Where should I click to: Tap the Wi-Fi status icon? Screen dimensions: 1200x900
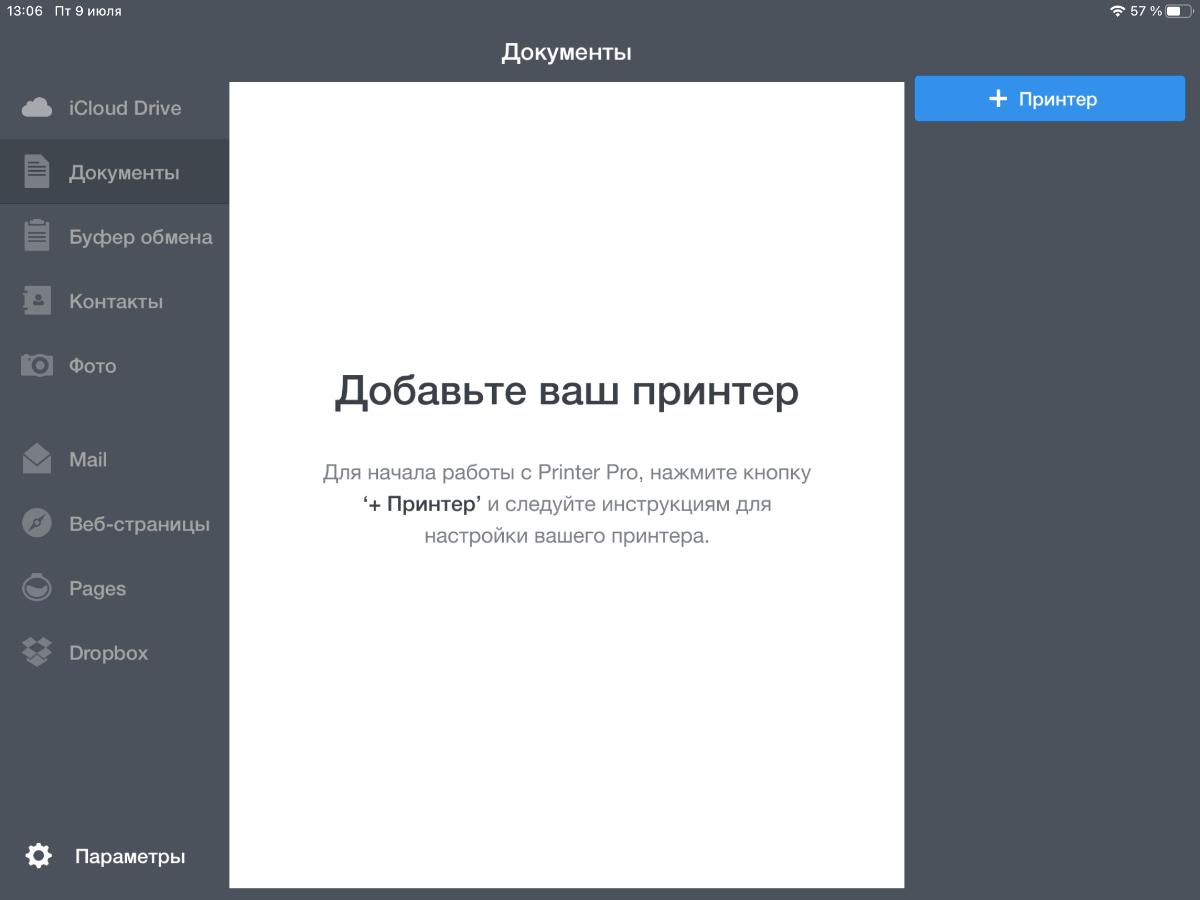pos(1117,11)
